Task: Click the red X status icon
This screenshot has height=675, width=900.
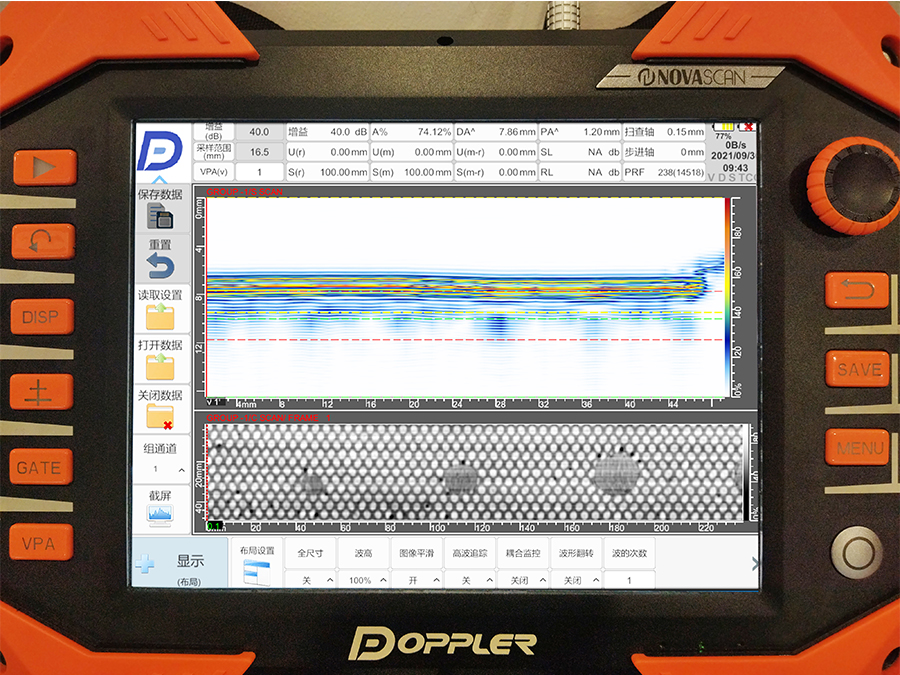Action: 747,126
